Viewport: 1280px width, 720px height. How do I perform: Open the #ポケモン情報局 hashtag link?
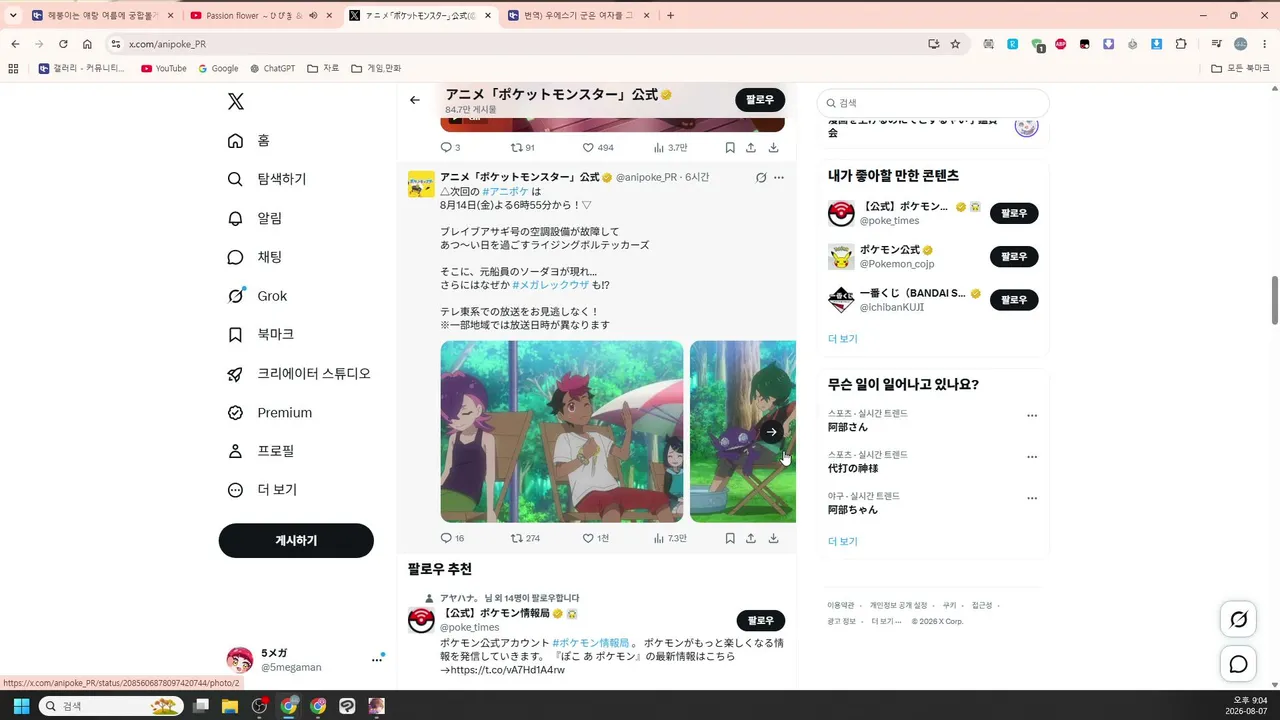[x=591, y=642]
